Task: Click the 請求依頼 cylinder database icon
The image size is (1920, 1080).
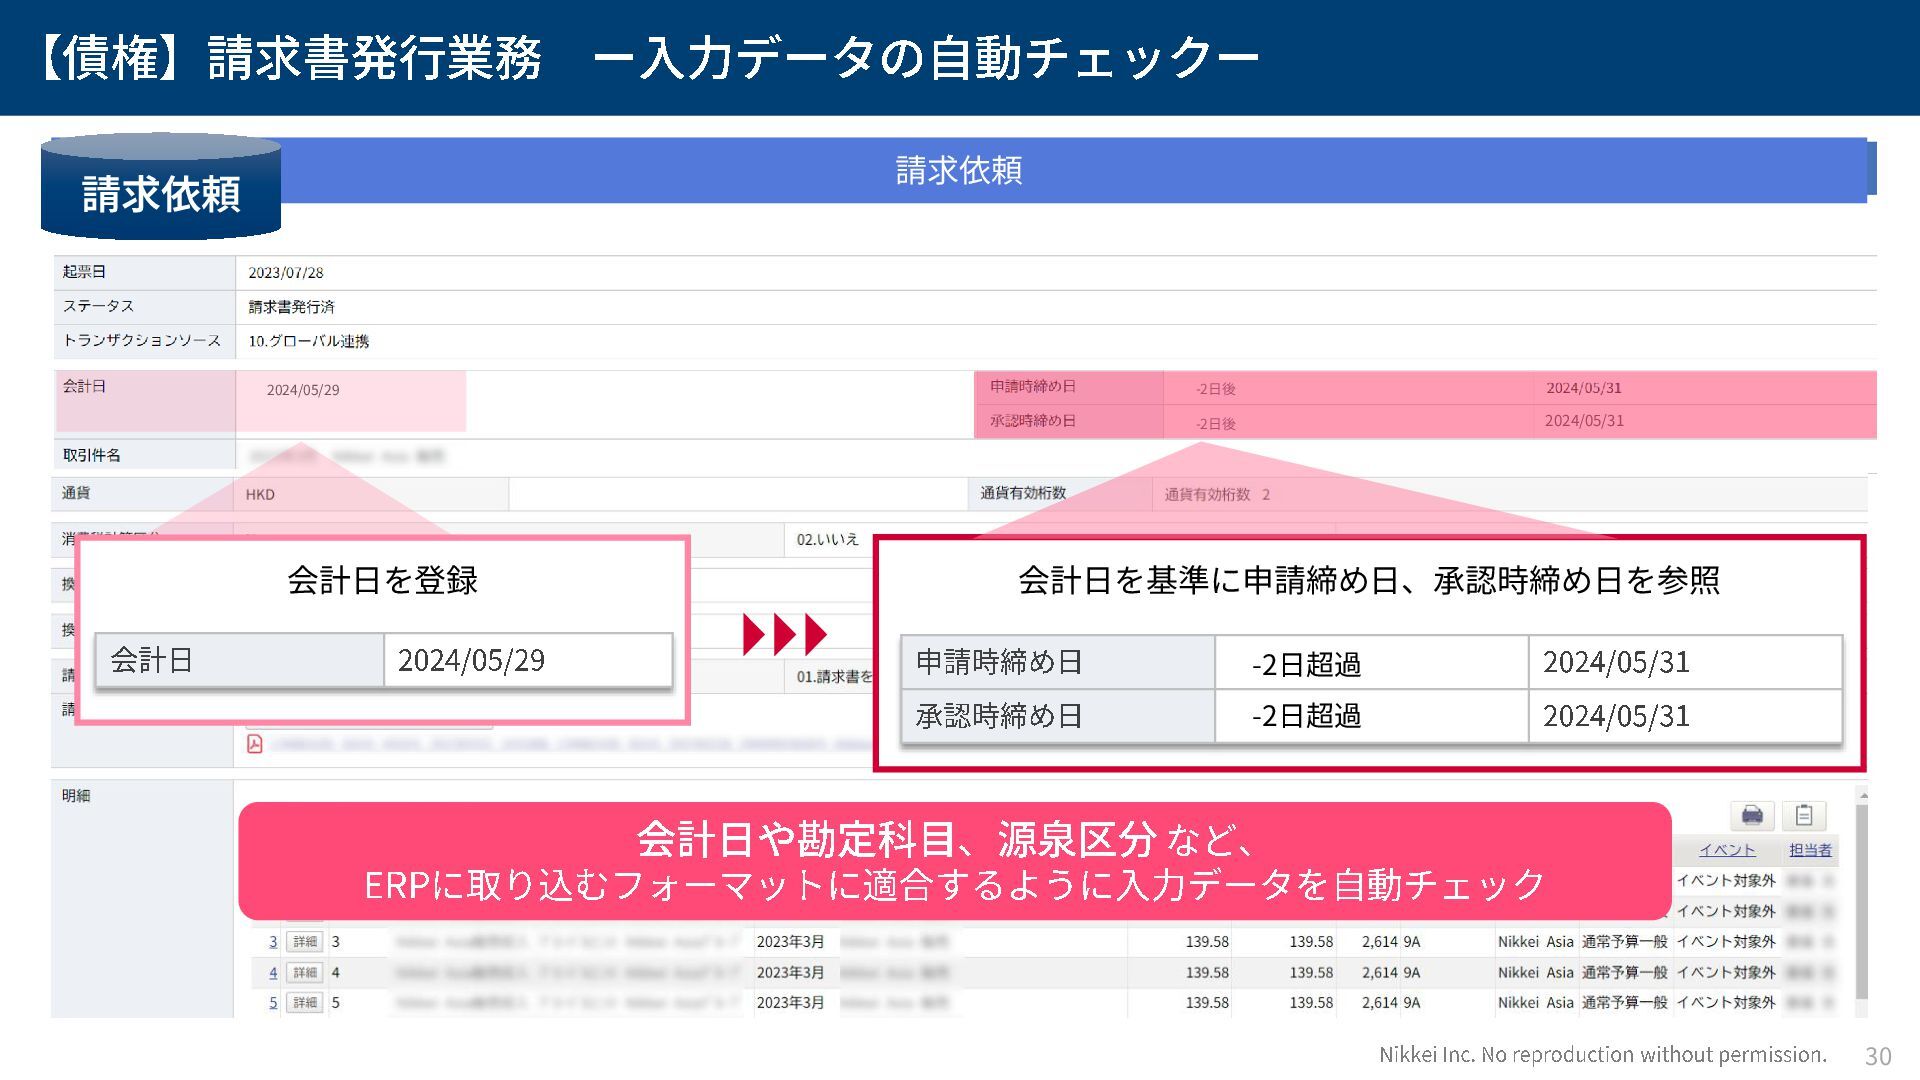Action: coord(161,188)
